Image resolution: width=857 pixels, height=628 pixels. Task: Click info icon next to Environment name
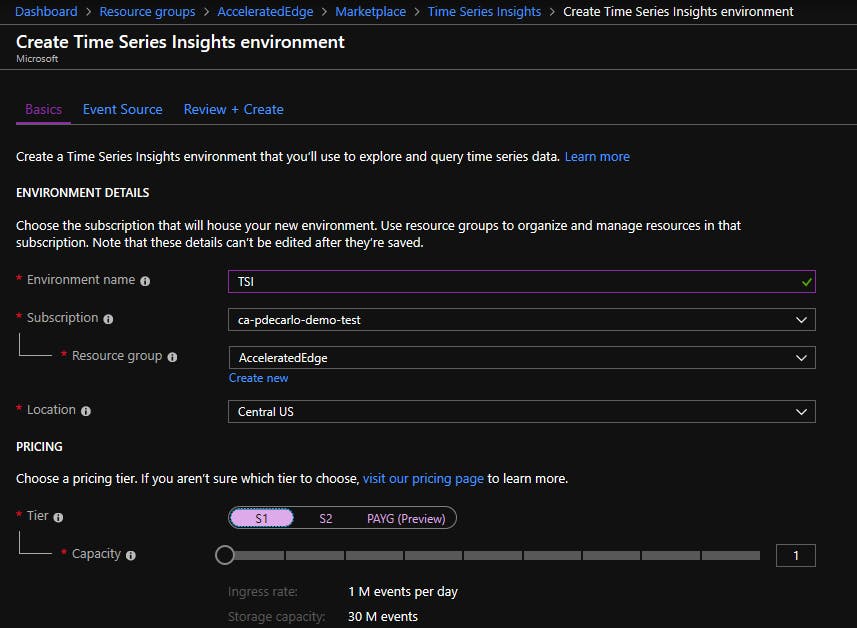[x=145, y=282]
